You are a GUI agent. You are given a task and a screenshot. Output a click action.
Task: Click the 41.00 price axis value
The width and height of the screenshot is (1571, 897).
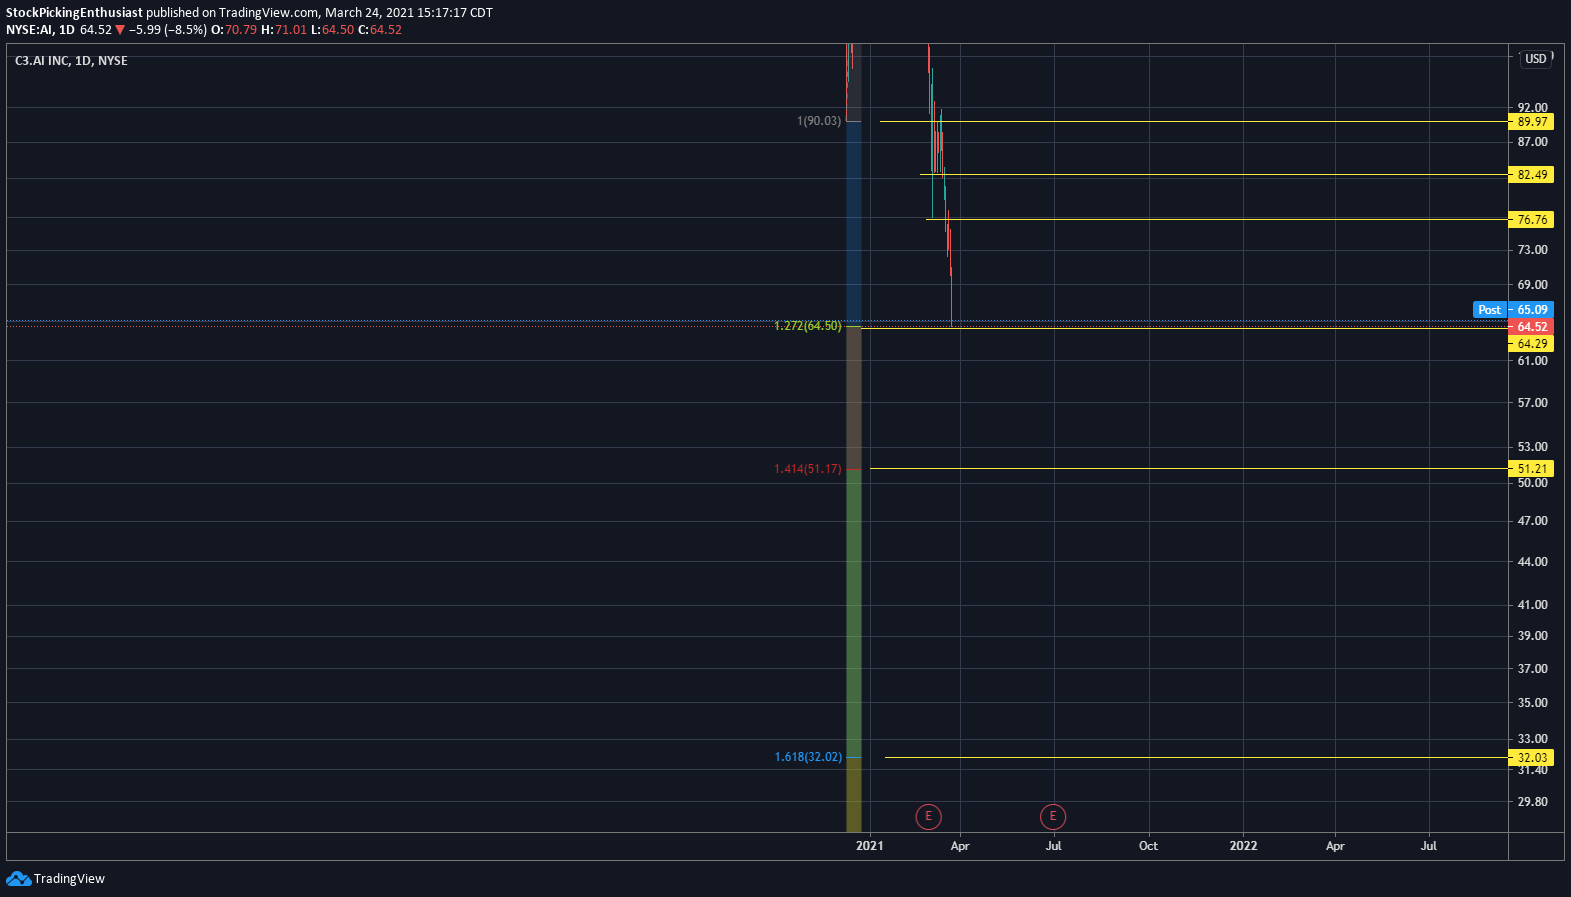coord(1532,605)
